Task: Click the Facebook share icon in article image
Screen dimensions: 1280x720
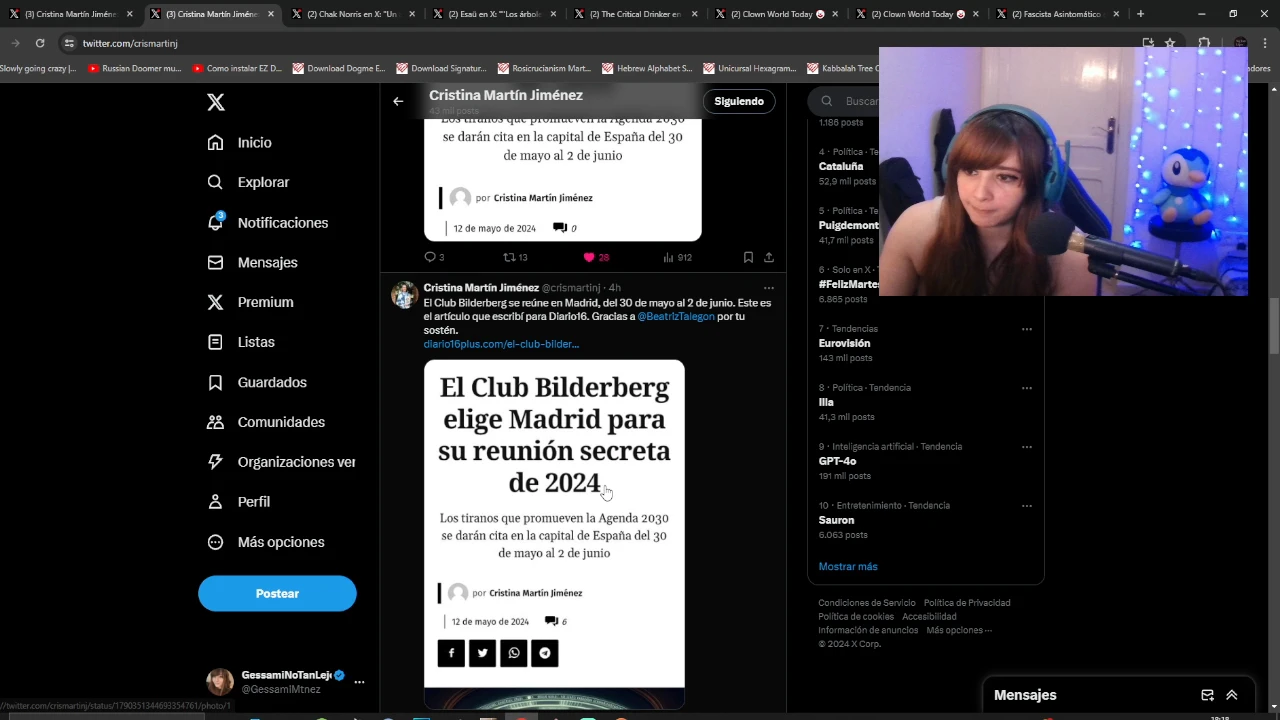Action: [451, 653]
